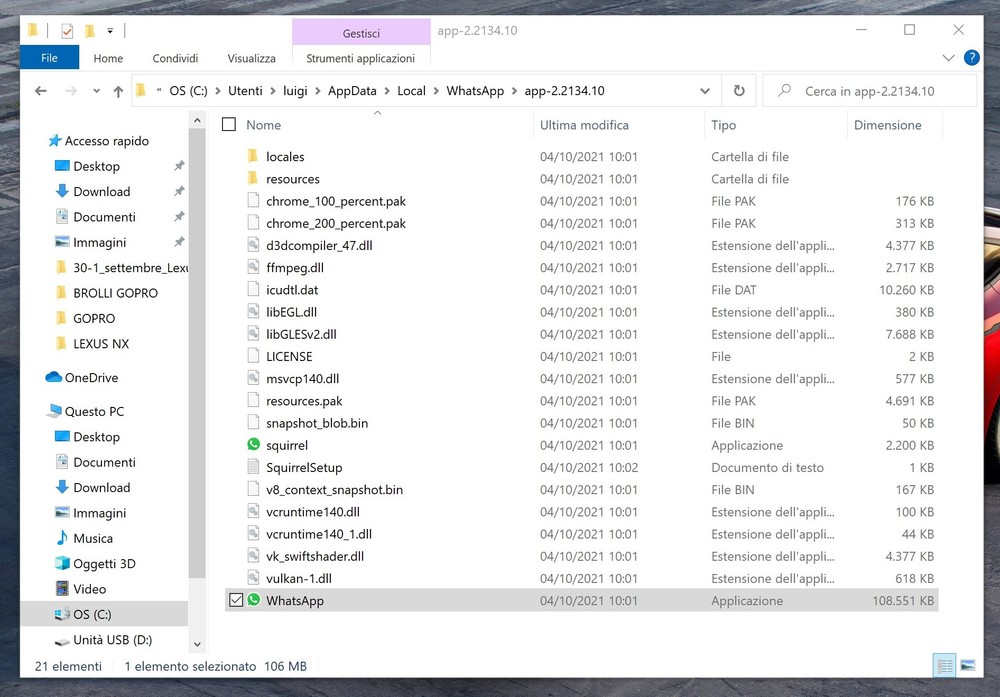Open the recent locations dropdown arrow

click(x=96, y=91)
